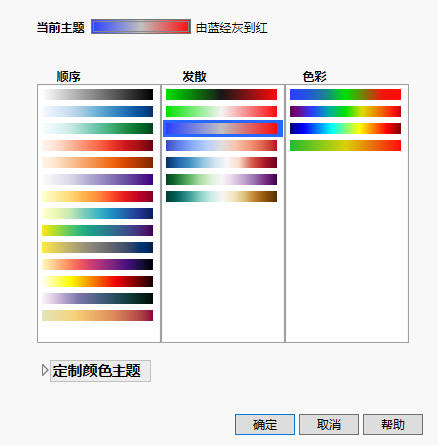The width and height of the screenshot is (438, 445).
Task: Choose the pale orange-to-brown sequential gradient
Action: (x=98, y=162)
